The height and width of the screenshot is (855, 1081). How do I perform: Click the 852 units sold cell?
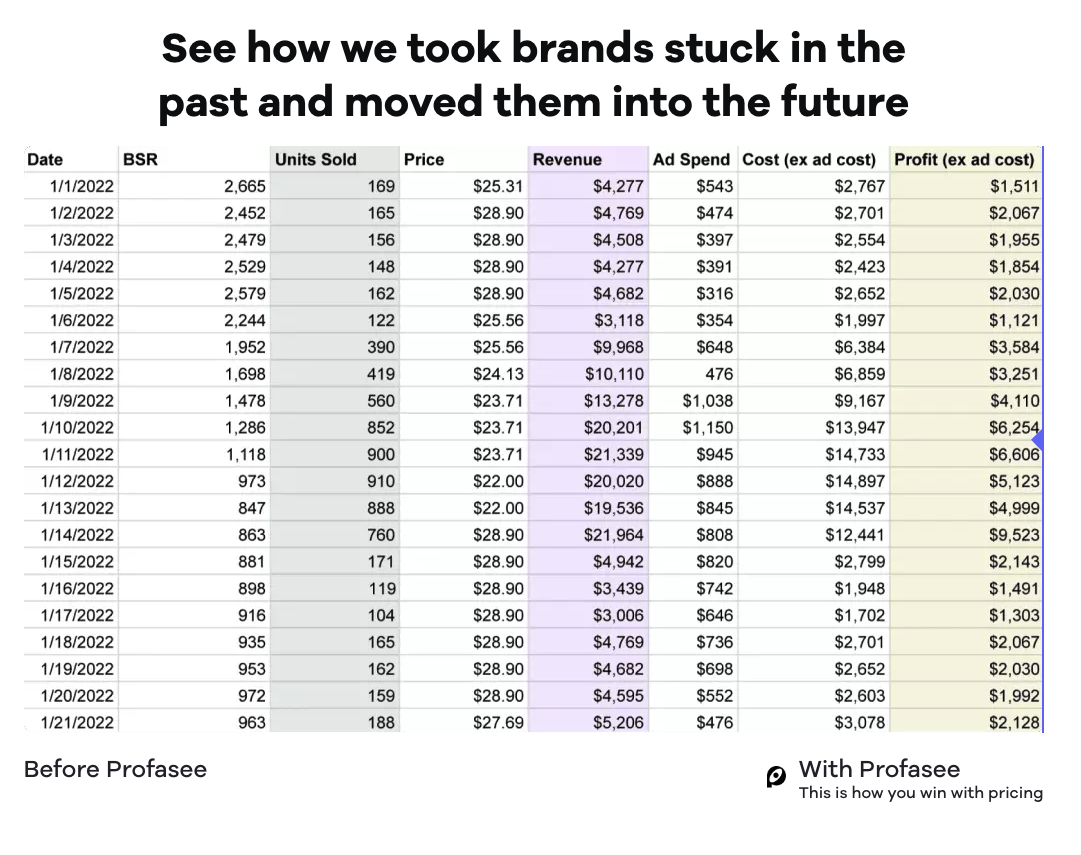(380, 428)
